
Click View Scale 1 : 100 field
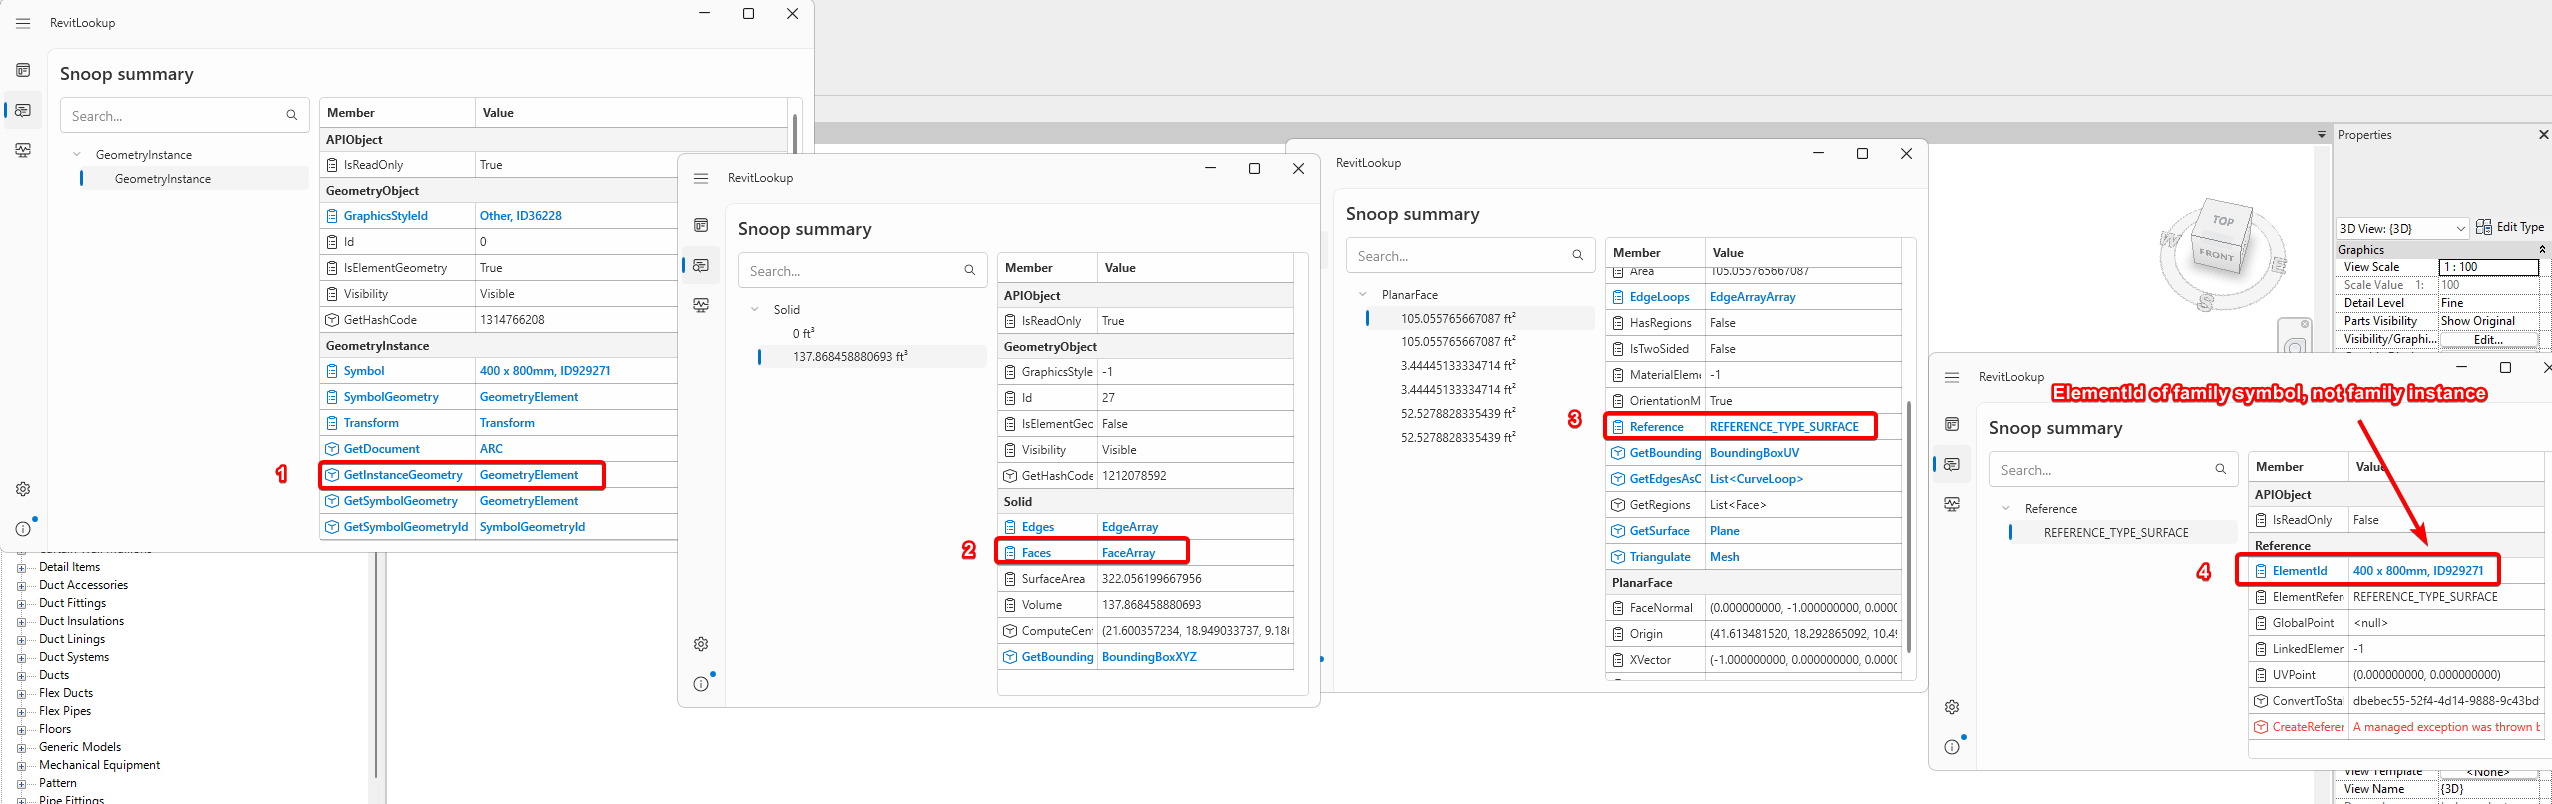[2488, 267]
